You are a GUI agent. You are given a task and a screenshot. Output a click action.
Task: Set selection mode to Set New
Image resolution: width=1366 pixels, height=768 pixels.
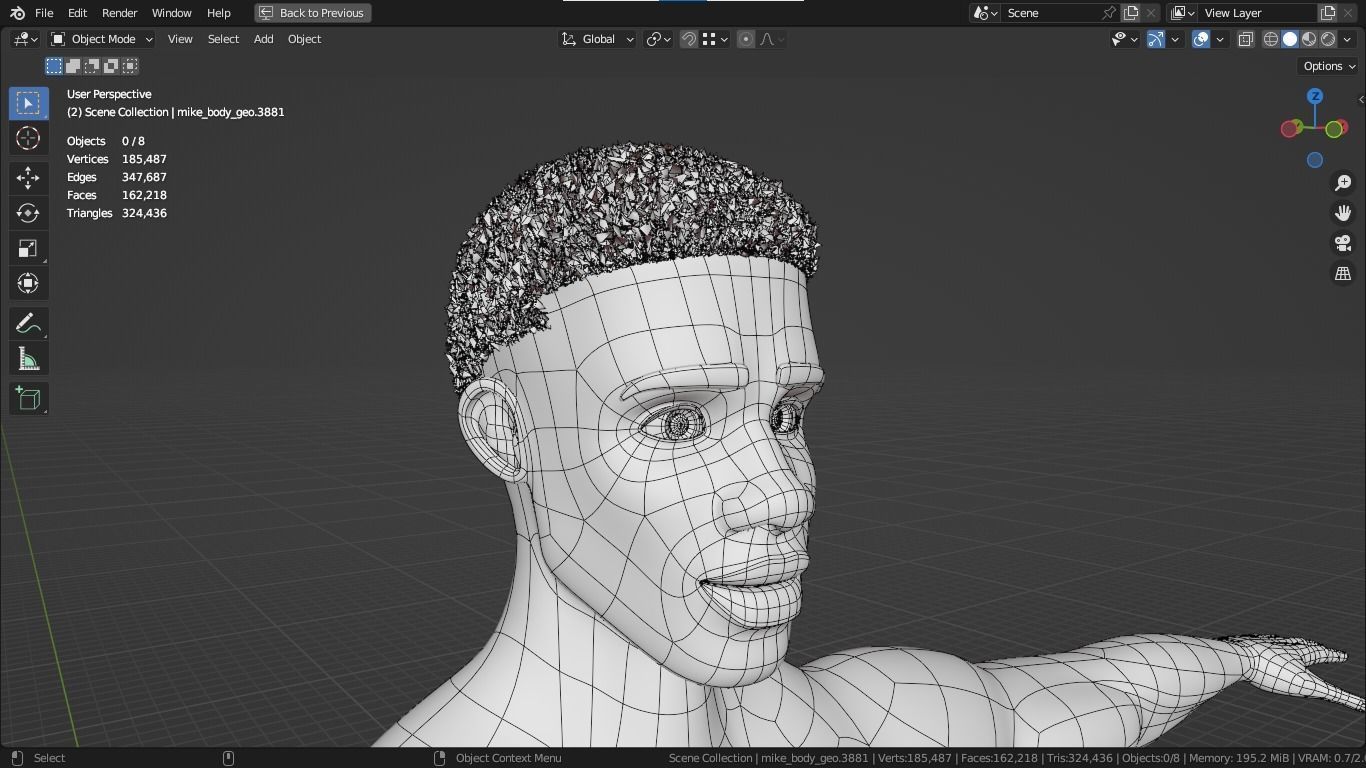pyautogui.click(x=54, y=66)
